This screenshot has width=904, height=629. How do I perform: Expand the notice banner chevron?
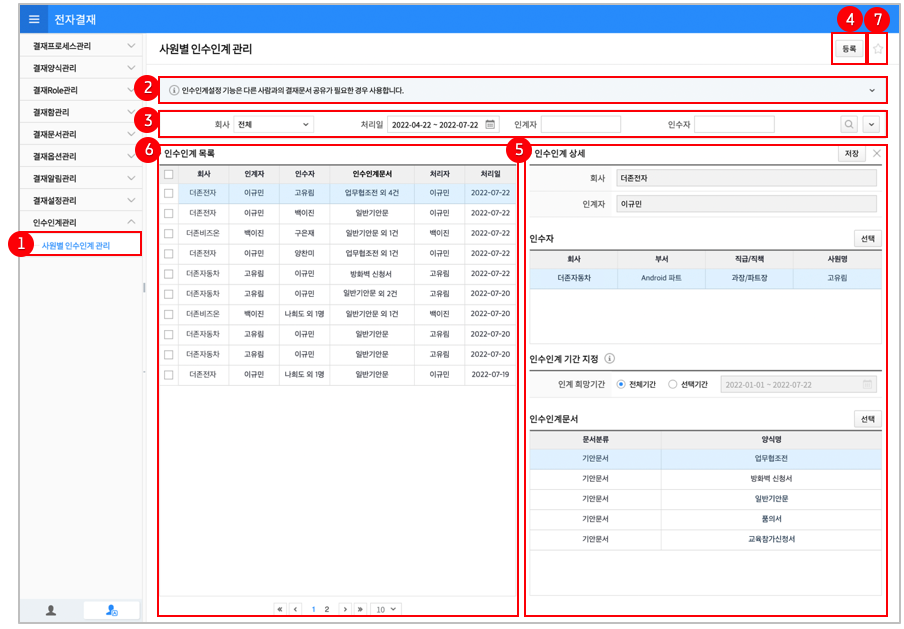point(872,91)
